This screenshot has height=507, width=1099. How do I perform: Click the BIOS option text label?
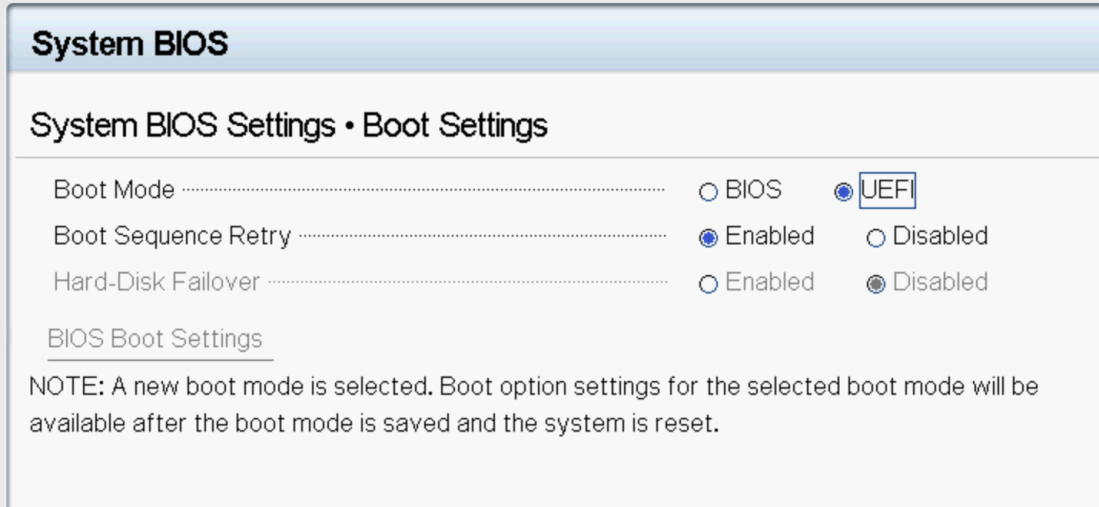point(753,190)
